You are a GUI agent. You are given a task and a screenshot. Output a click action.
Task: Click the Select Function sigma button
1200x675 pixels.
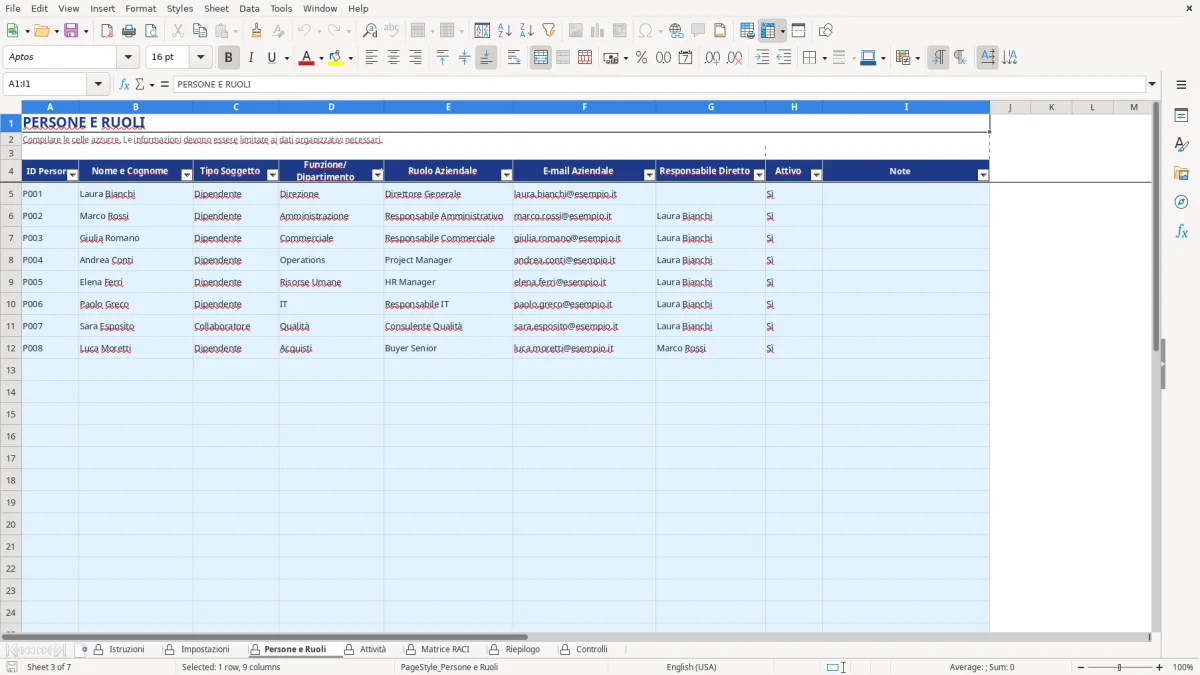click(x=140, y=84)
